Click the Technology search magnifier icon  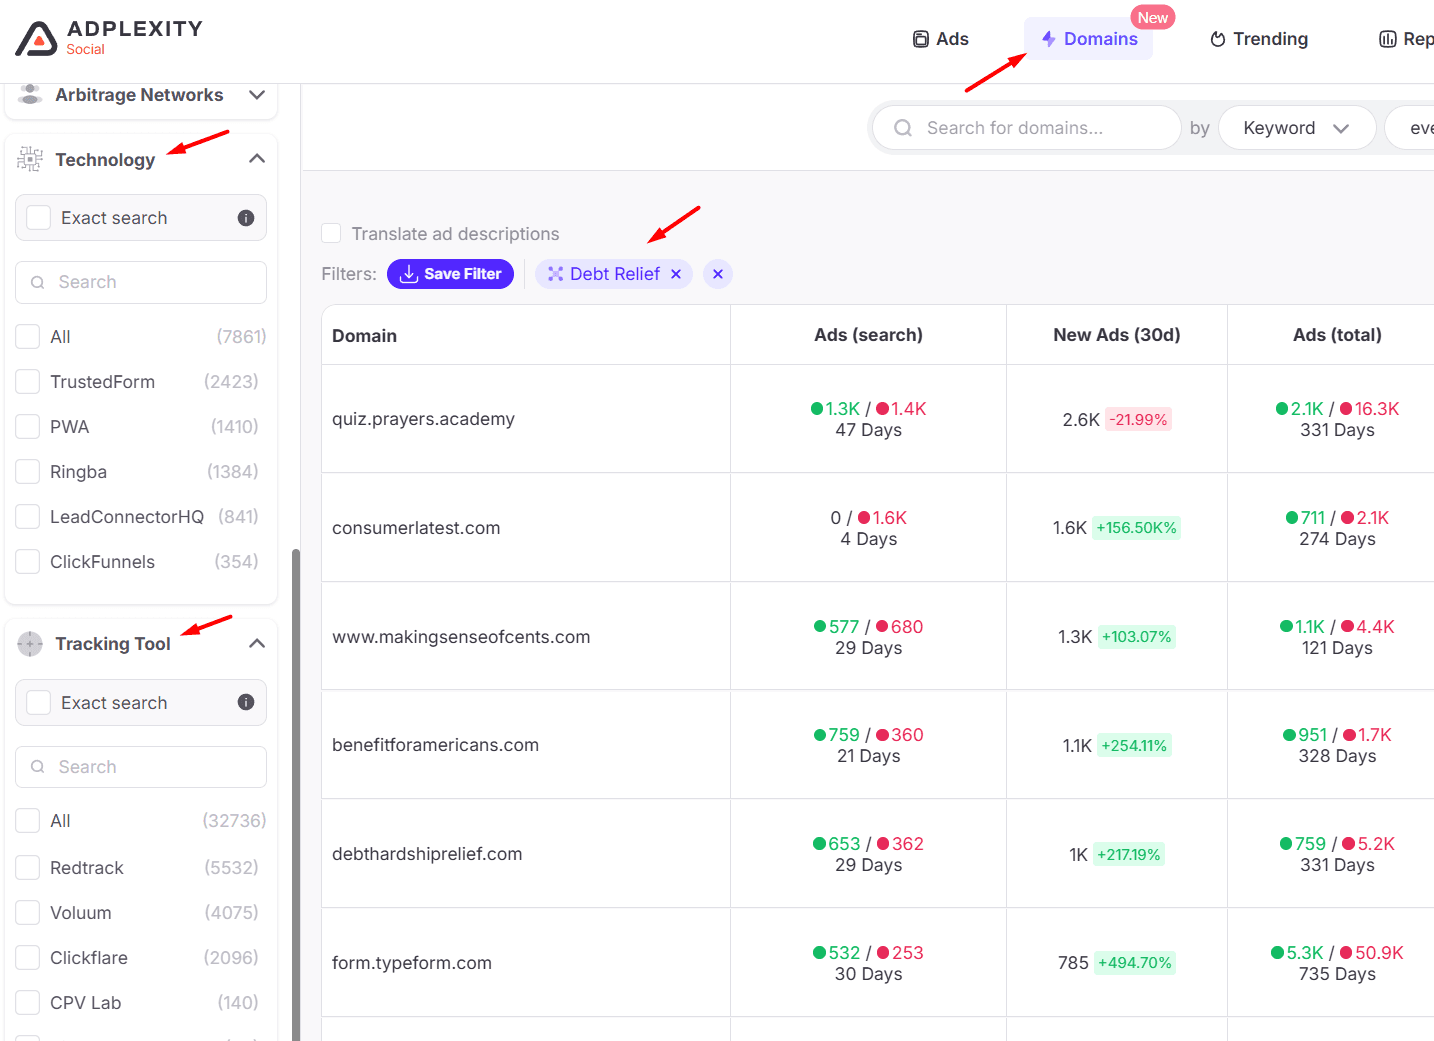pos(38,282)
